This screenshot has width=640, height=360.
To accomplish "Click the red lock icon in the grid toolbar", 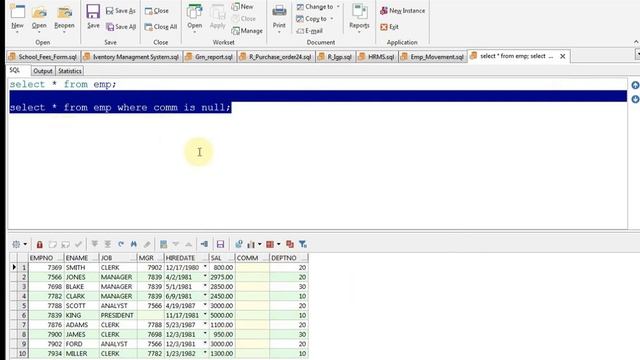I will [40, 244].
